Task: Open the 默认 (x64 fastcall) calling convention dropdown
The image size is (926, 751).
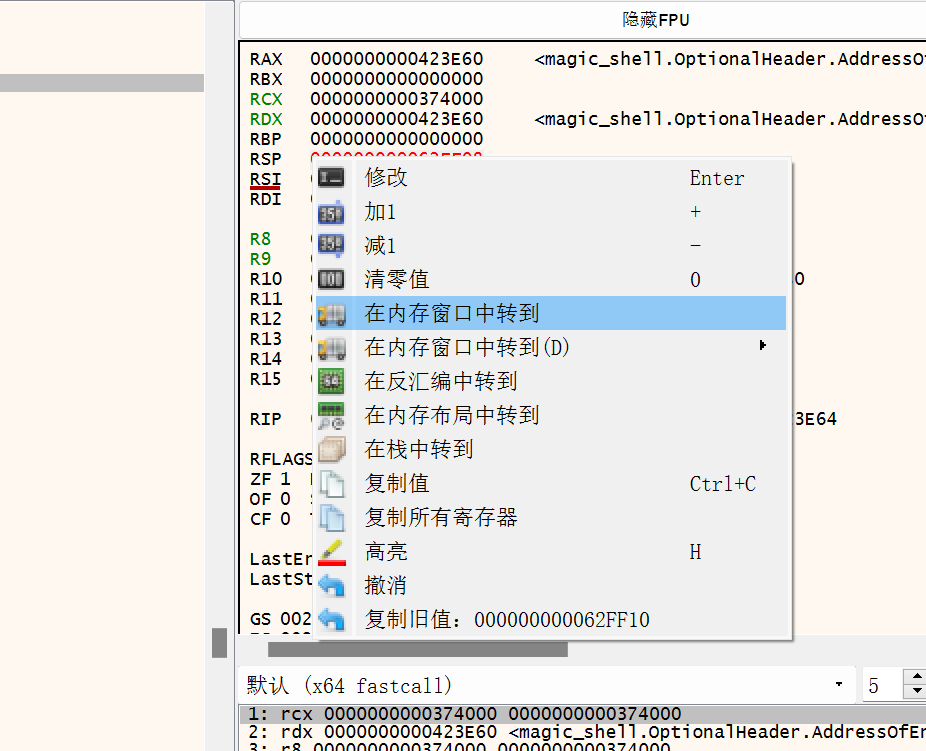Action: click(546, 685)
